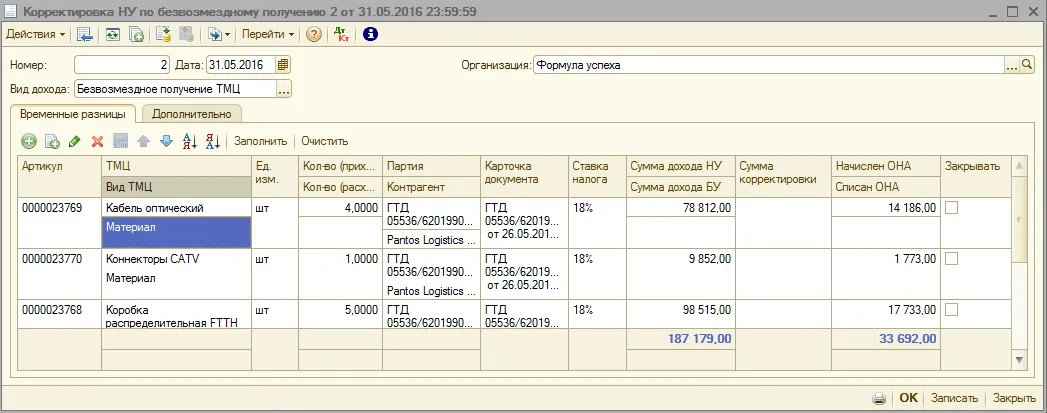Click the Вид ТМЦ column header

[176, 187]
